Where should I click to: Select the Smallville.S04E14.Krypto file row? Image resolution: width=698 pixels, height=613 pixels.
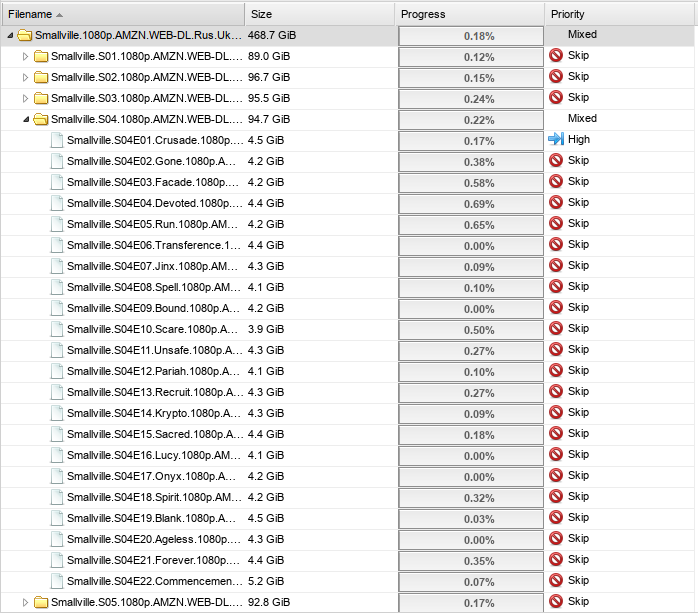347,413
